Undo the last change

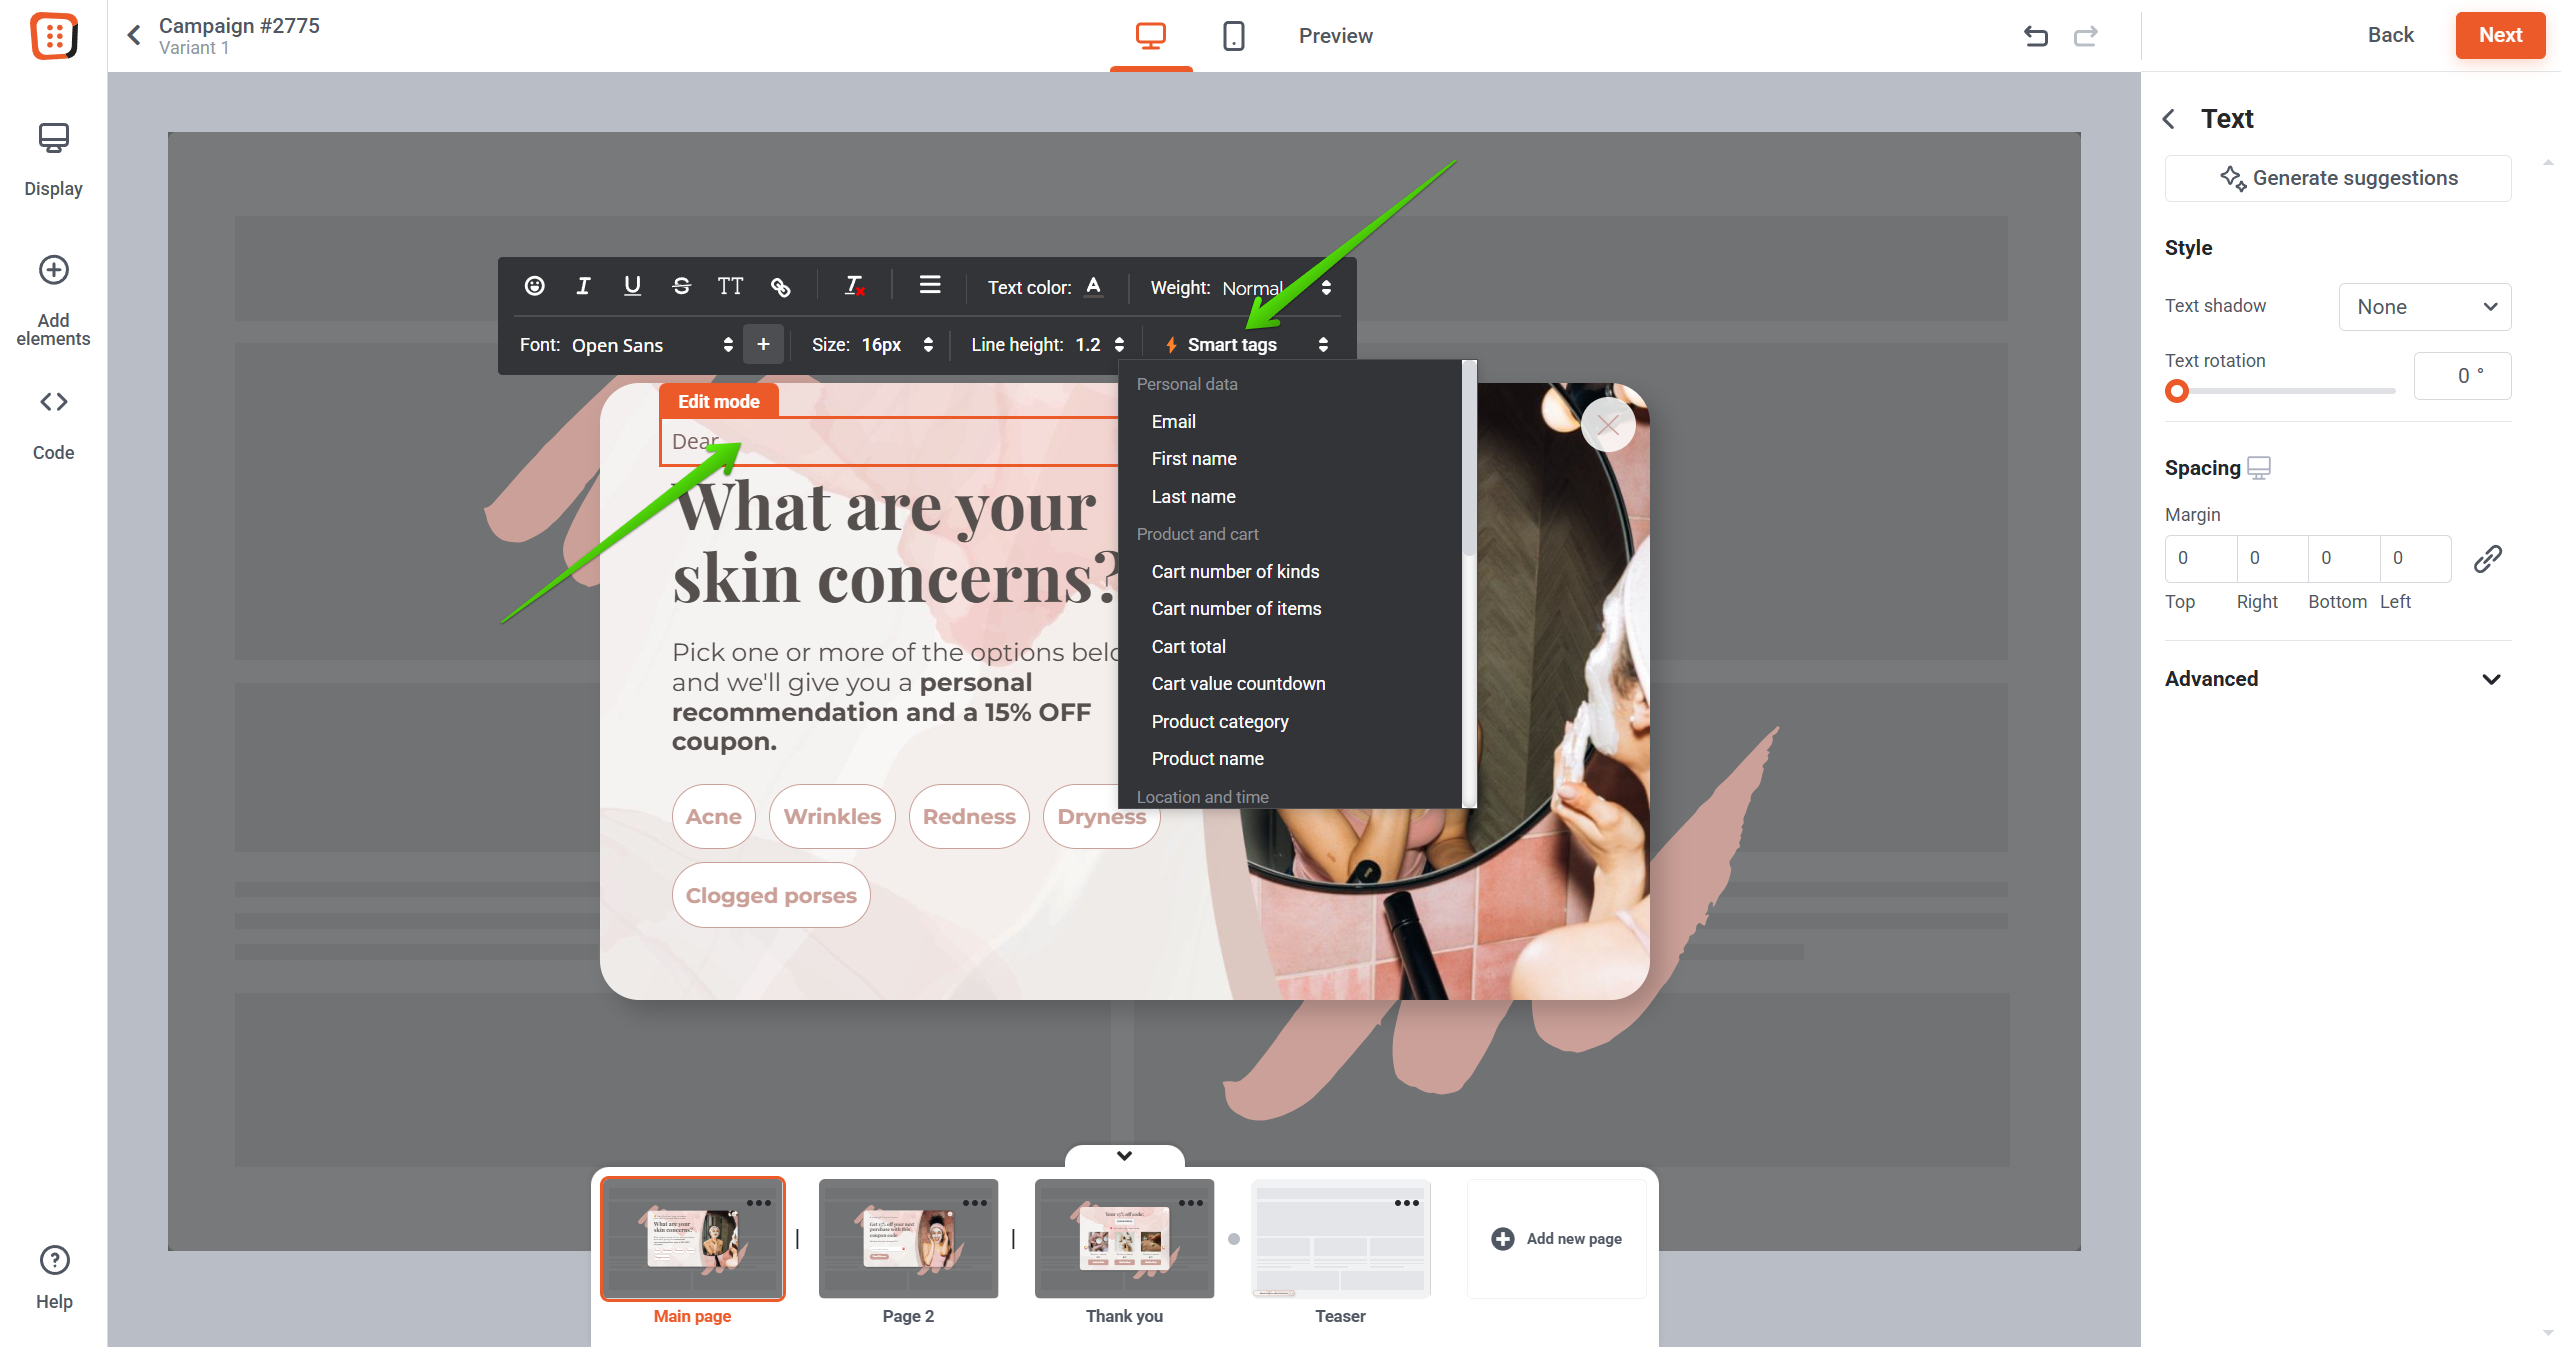pyautogui.click(x=2036, y=36)
